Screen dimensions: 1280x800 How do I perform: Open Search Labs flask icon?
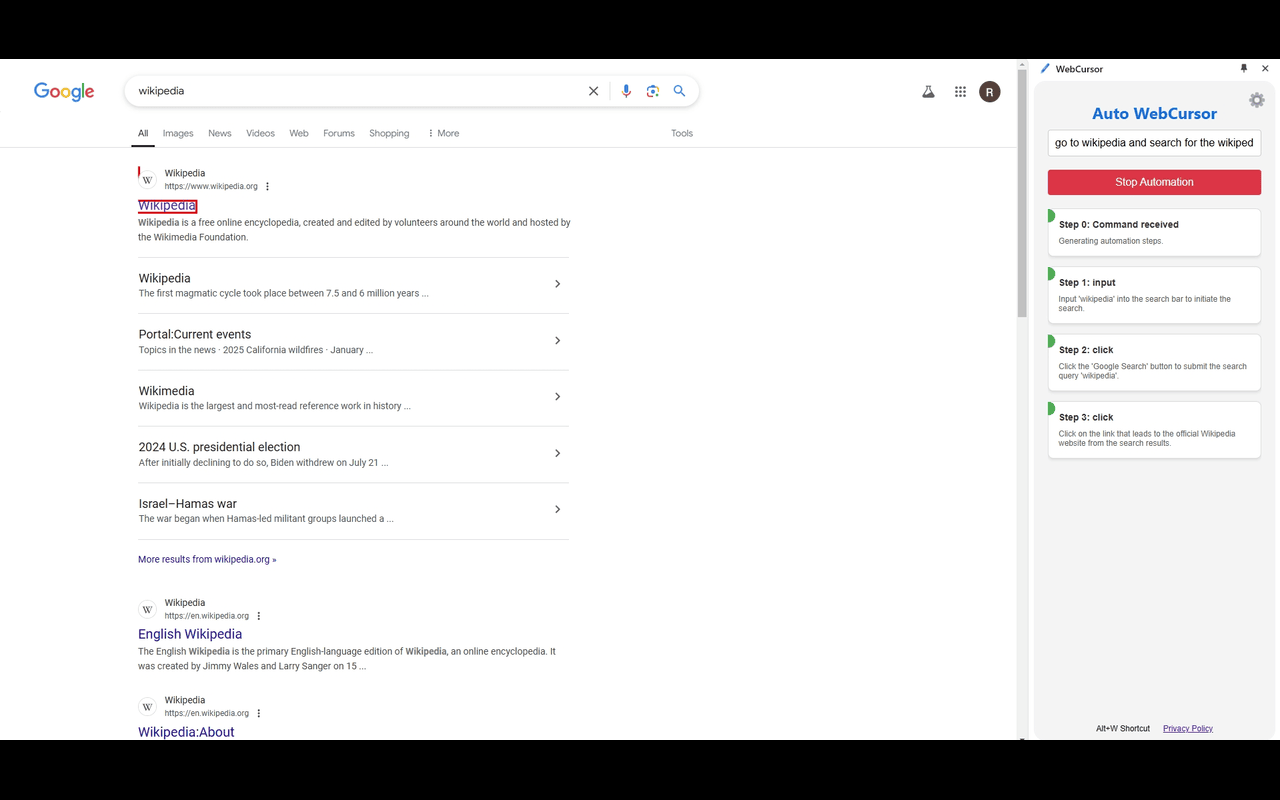tap(928, 92)
